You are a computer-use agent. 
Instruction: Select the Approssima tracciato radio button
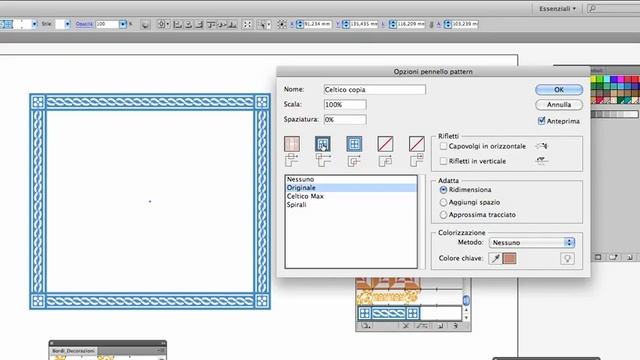(x=443, y=215)
